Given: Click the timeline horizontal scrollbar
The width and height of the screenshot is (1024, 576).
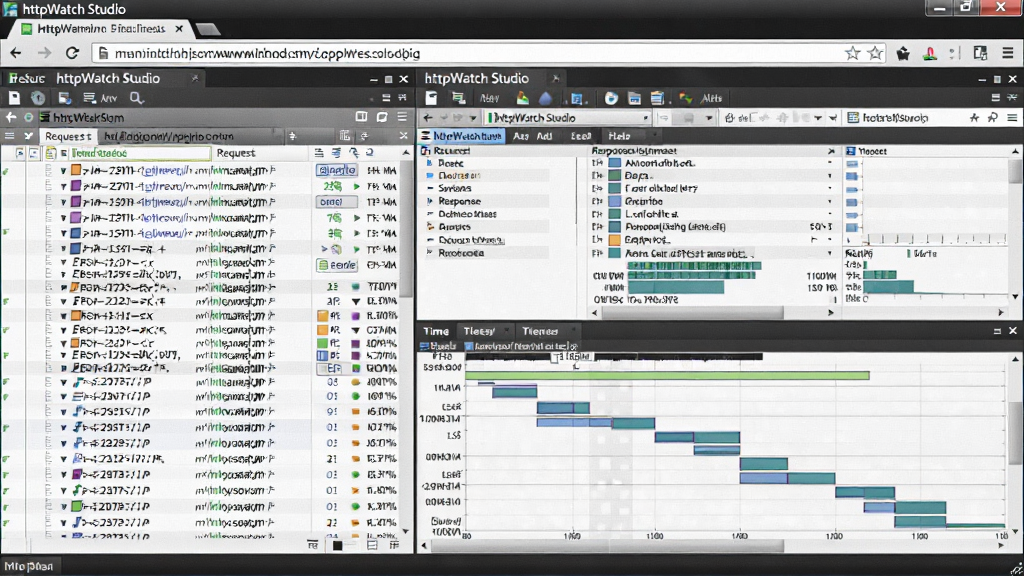Looking at the screenshot, I should pyautogui.click(x=607, y=545).
